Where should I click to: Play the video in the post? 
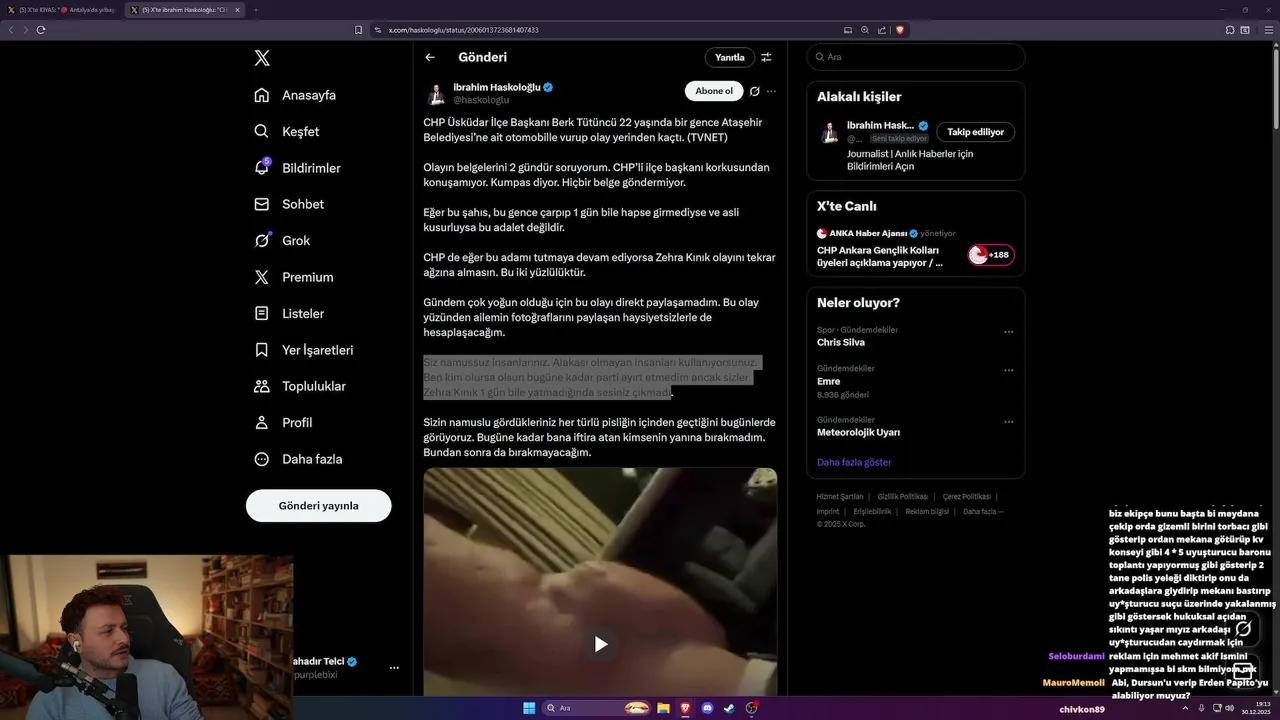[x=600, y=644]
